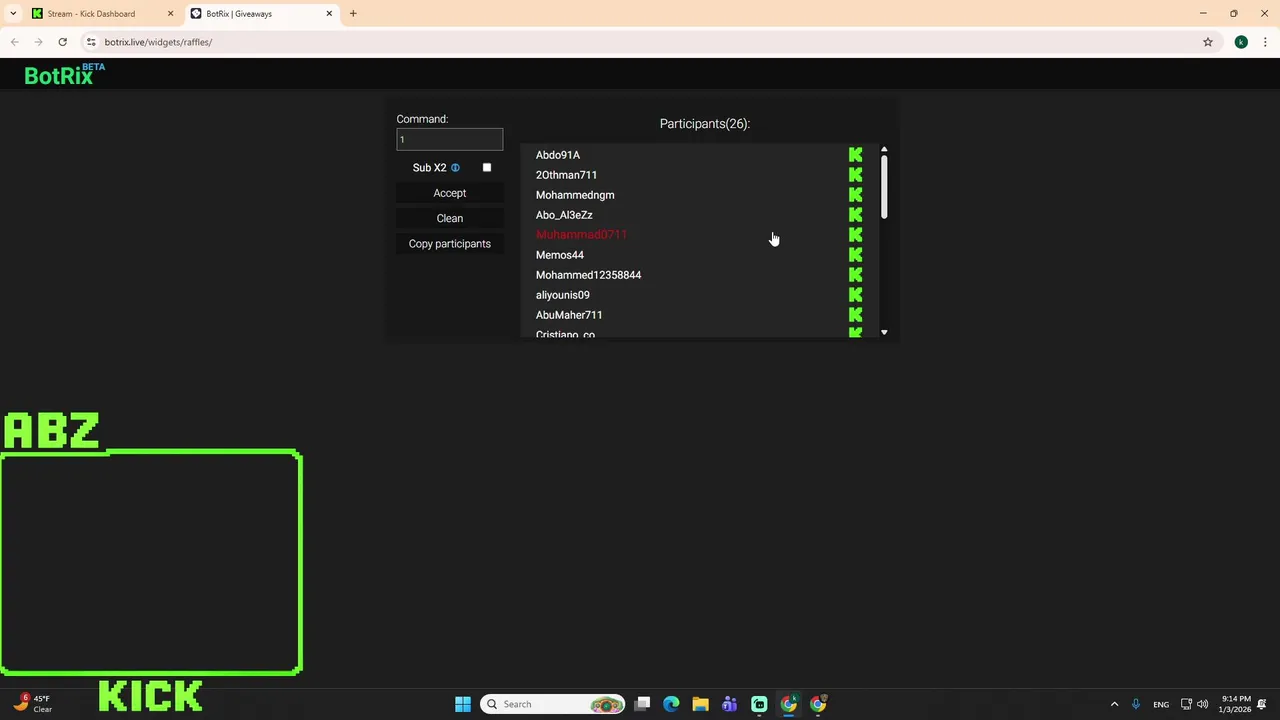Viewport: 1280px width, 720px height.
Task: Click the Kick icon beside AbuMaher711
Action: point(855,315)
